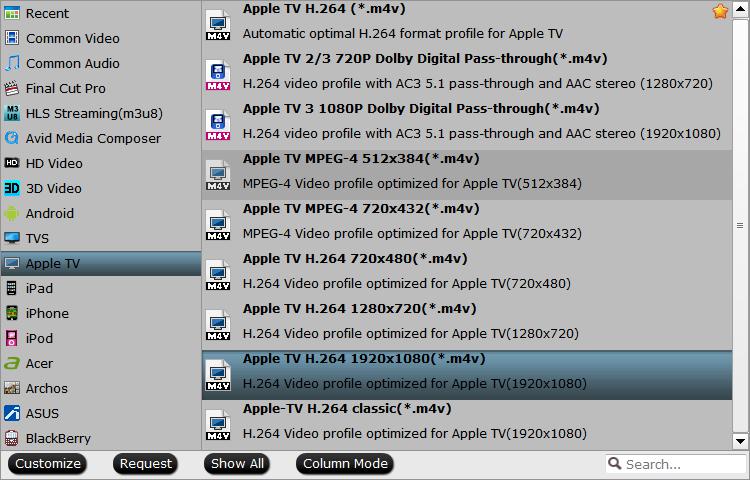The height and width of the screenshot is (480, 750).
Task: Switch to Column Mode
Action: click(x=345, y=464)
